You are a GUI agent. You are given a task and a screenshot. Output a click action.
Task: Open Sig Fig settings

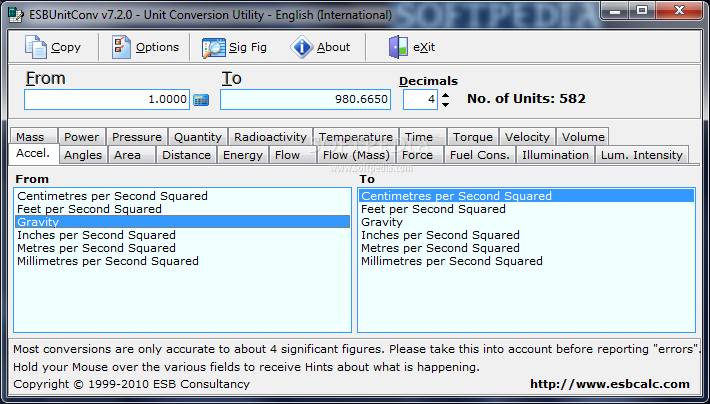pyautogui.click(x=235, y=47)
